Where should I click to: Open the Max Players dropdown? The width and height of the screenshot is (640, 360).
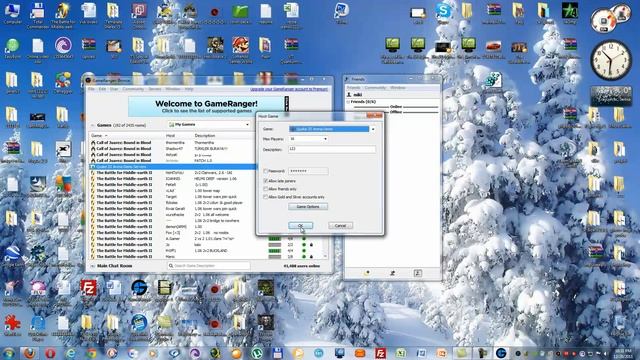pos(308,139)
